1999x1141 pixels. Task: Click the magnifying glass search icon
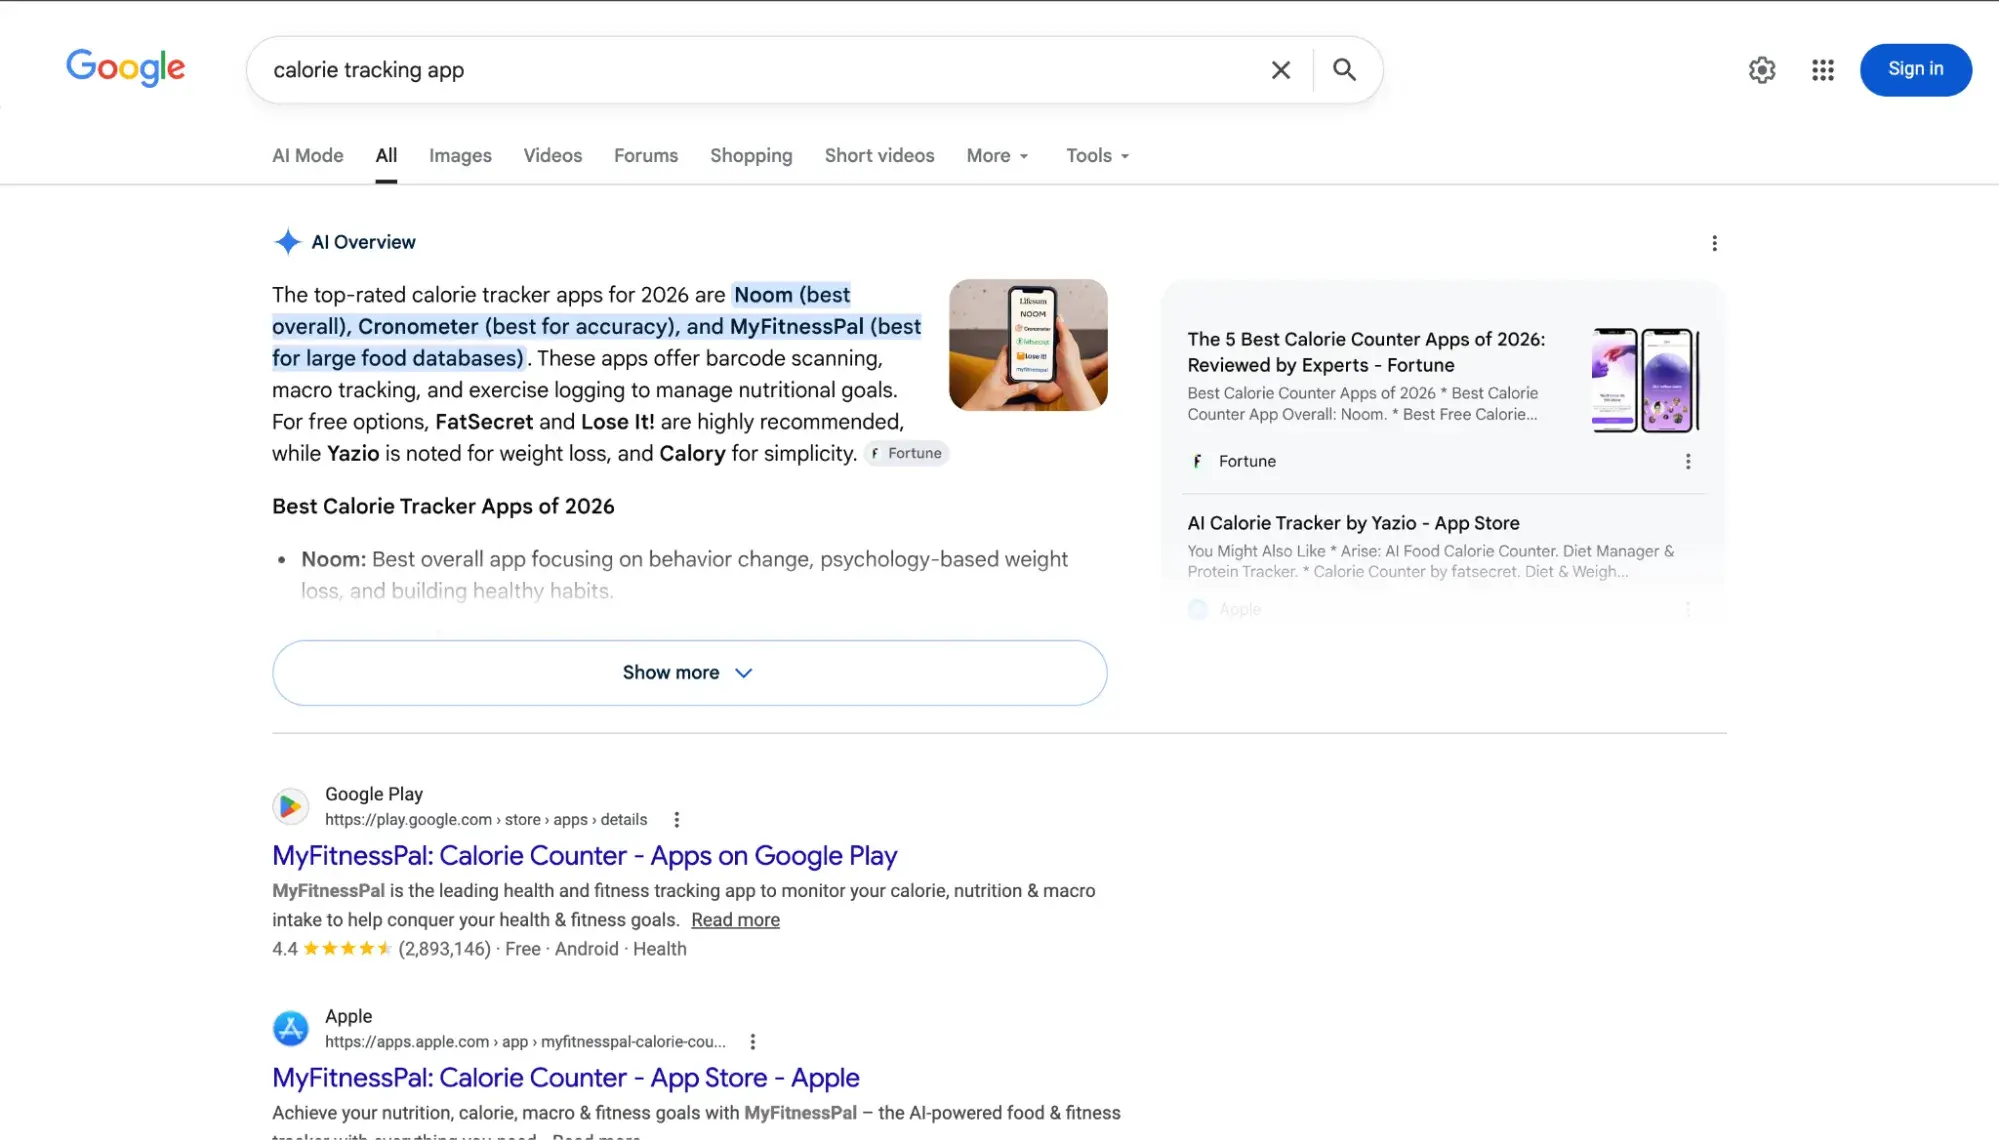(1344, 70)
